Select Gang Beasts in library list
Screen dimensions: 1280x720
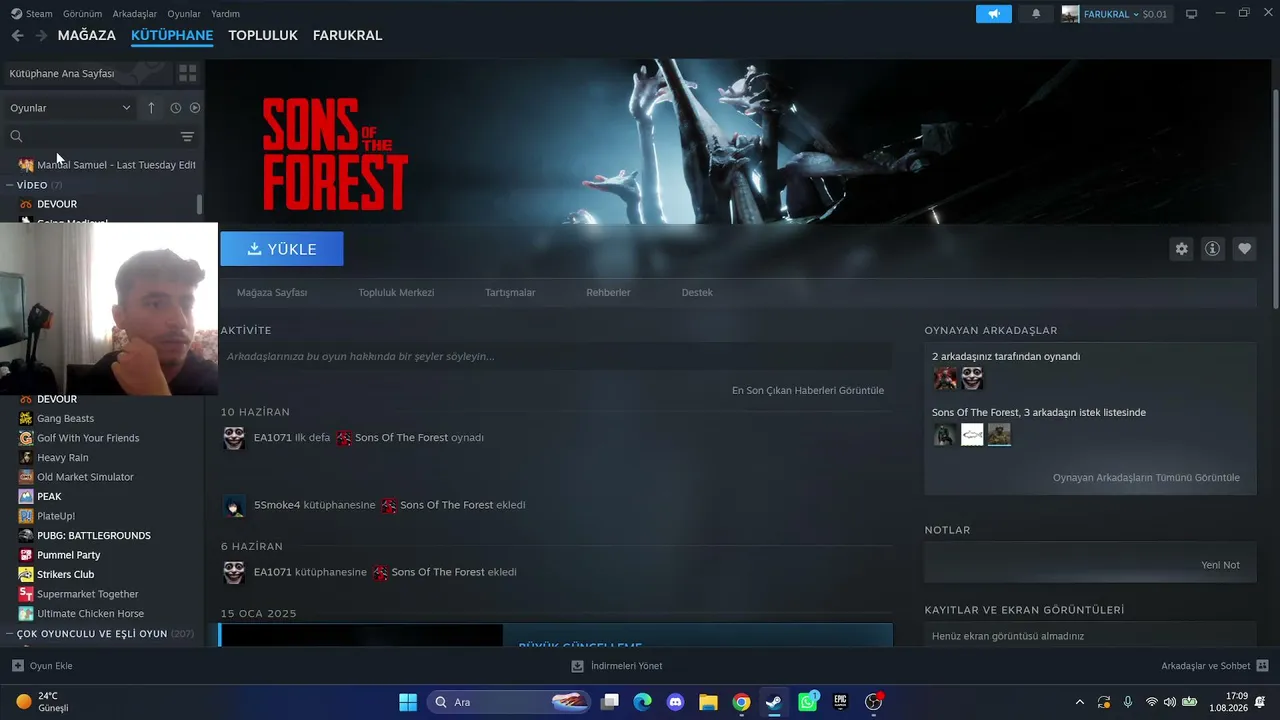[65, 419]
